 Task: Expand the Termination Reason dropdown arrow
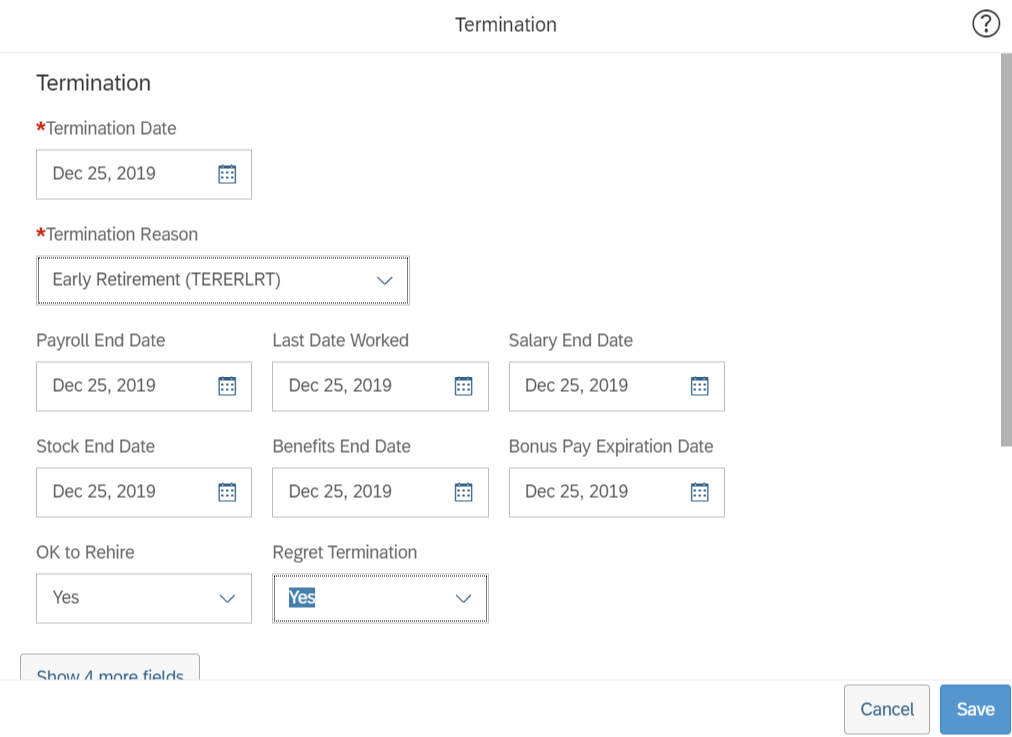point(385,280)
